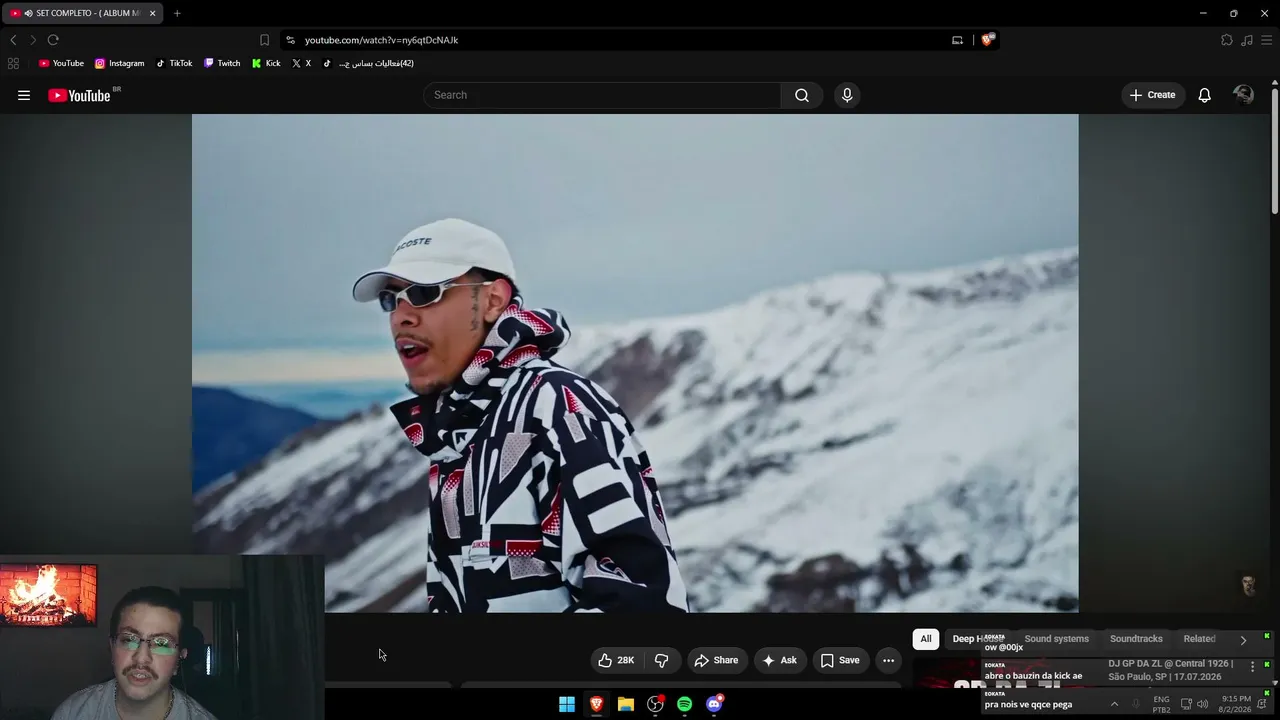
Task: Like the video with thumbs up
Action: [616, 660]
